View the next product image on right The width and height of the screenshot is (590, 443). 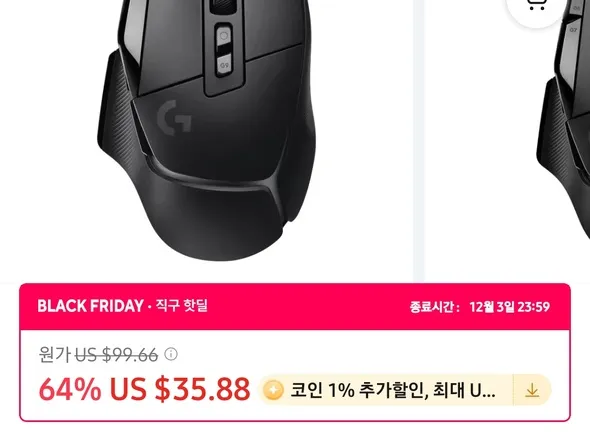coord(564,140)
